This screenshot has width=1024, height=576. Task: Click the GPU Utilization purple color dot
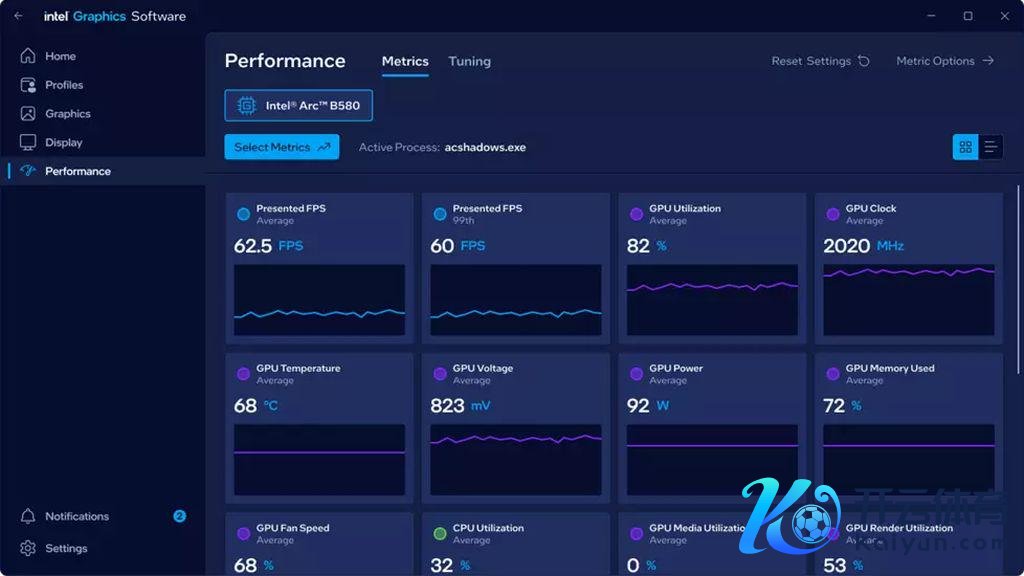click(x=636, y=214)
